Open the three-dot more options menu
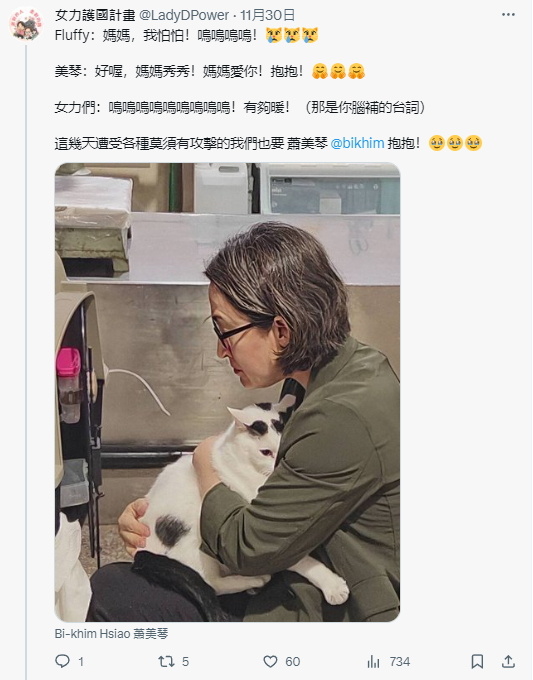Screen dimensions: 533x680 tap(508, 15)
